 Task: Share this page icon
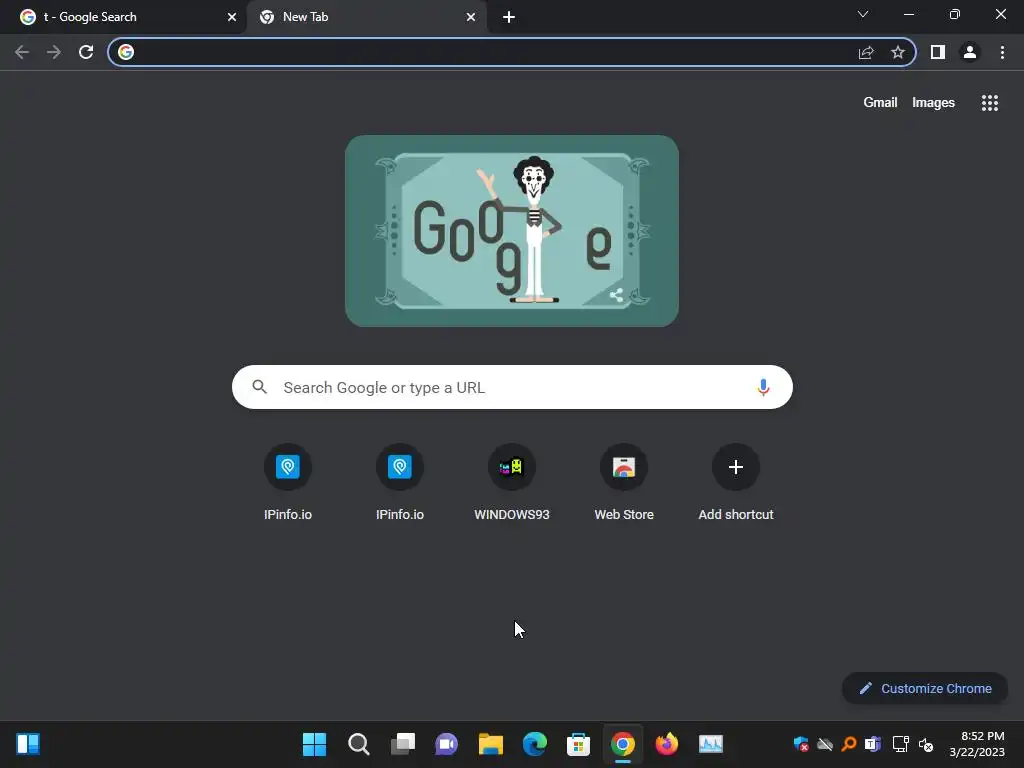pyautogui.click(x=866, y=52)
